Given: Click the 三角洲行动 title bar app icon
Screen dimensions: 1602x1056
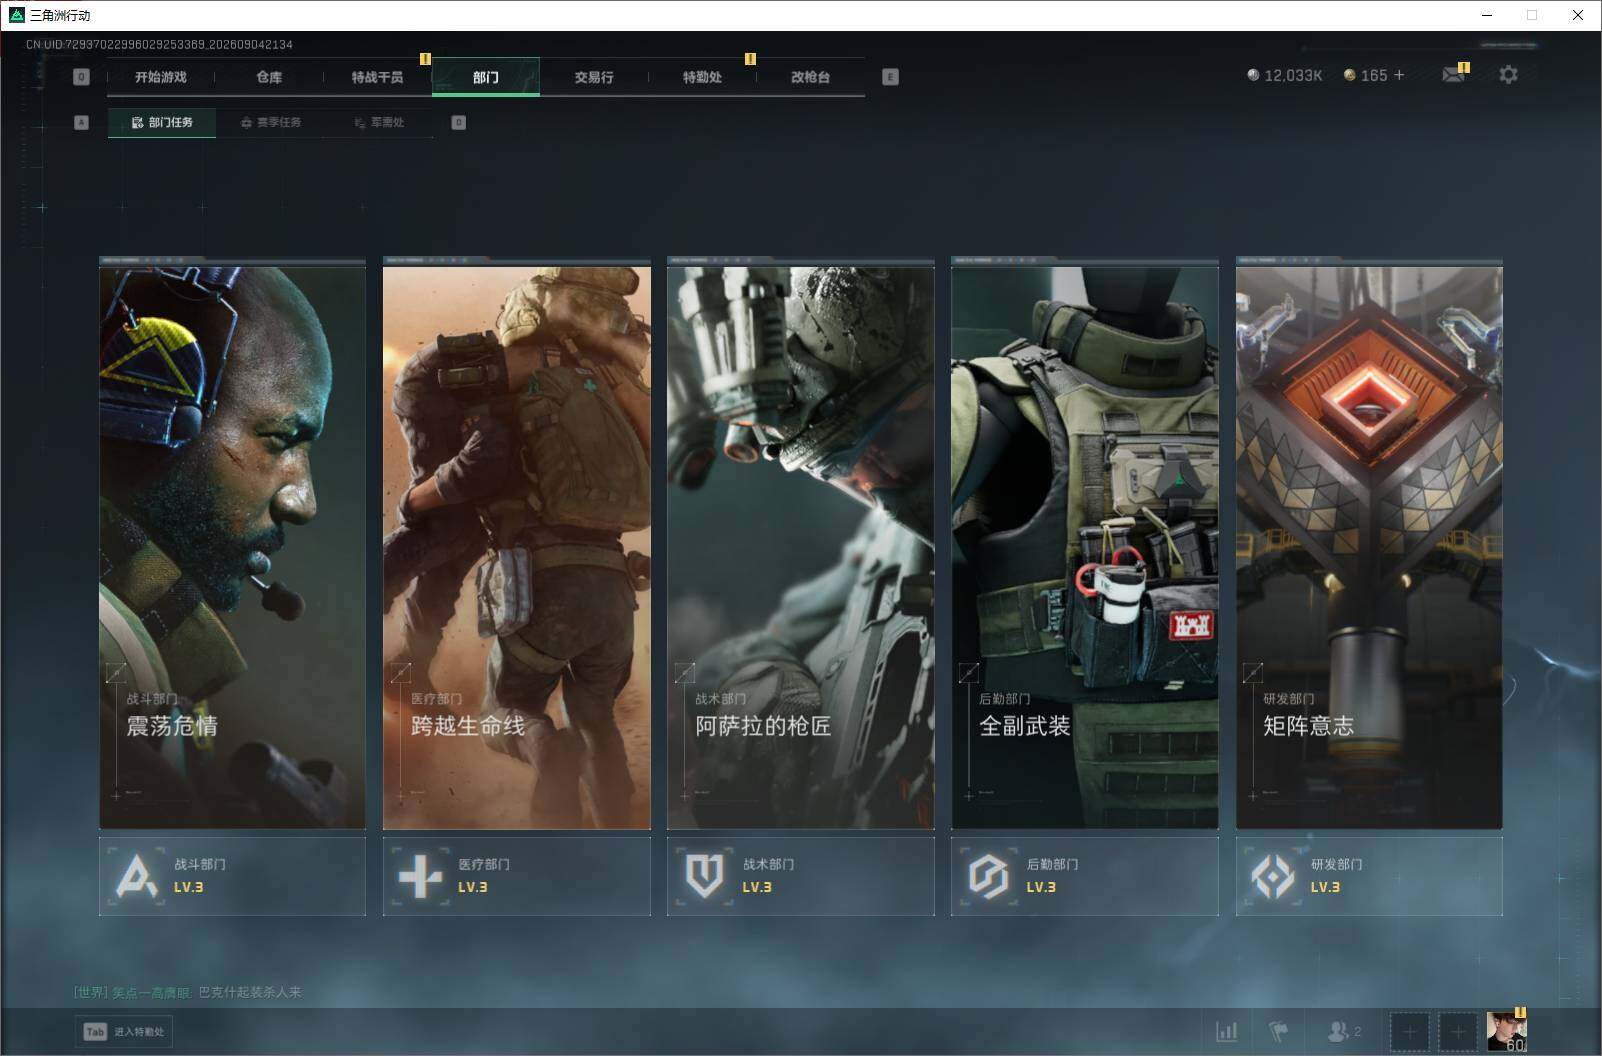Looking at the screenshot, I should (x=16, y=15).
